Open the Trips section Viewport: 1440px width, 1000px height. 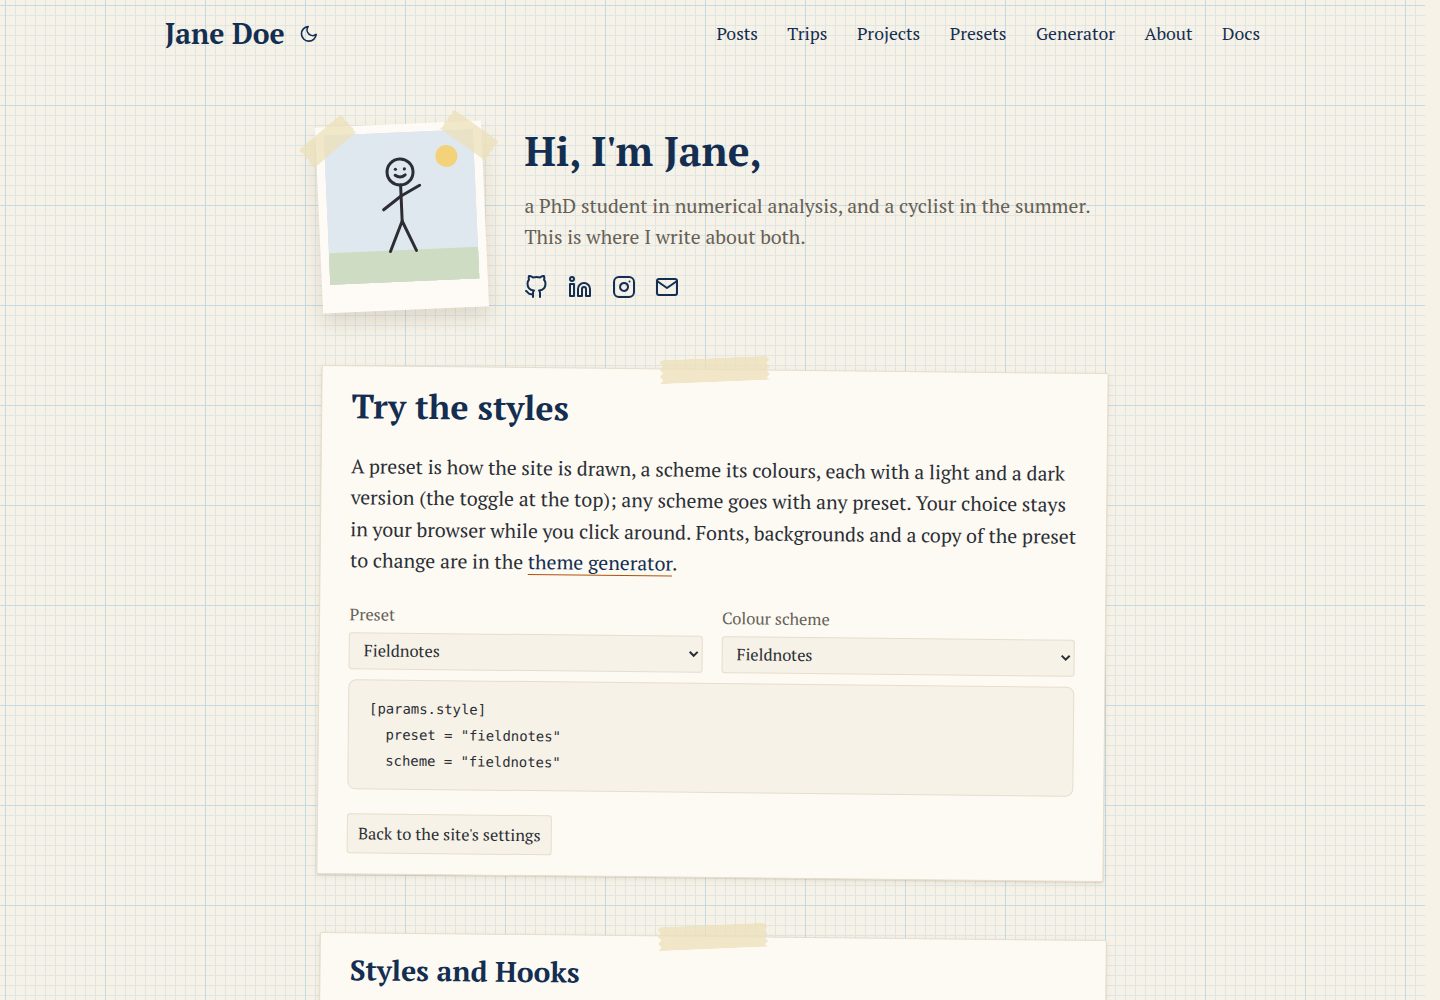pyautogui.click(x=807, y=34)
